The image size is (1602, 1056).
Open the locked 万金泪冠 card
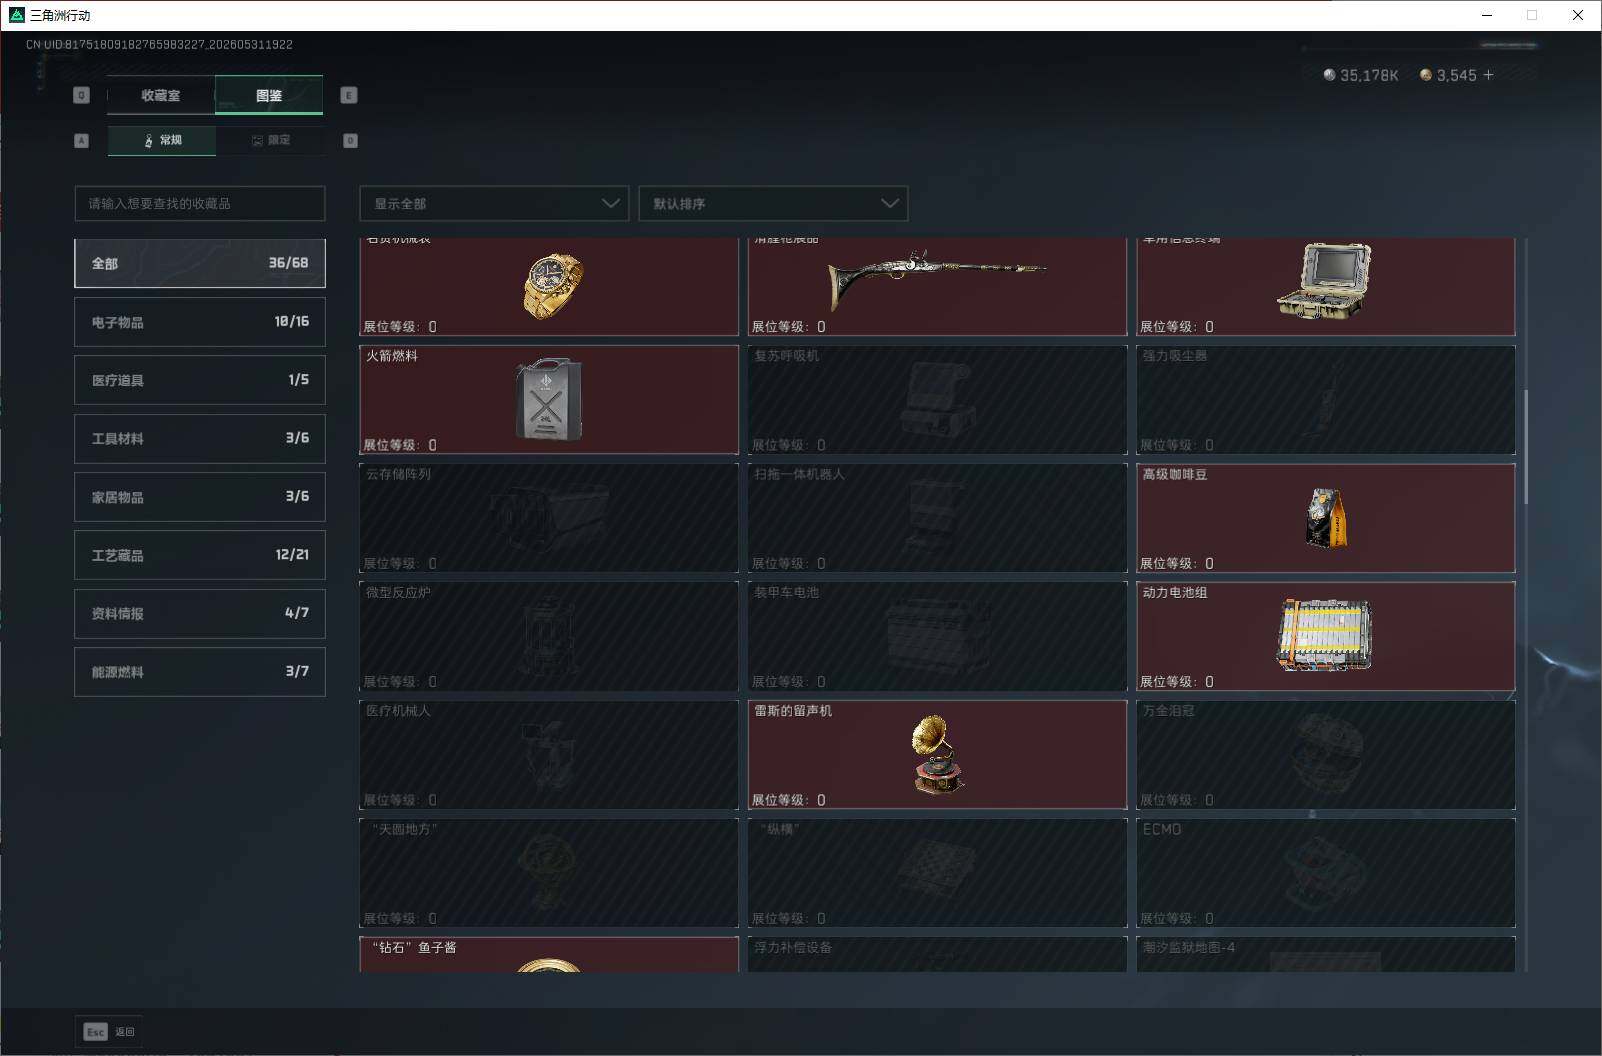pyautogui.click(x=1325, y=755)
